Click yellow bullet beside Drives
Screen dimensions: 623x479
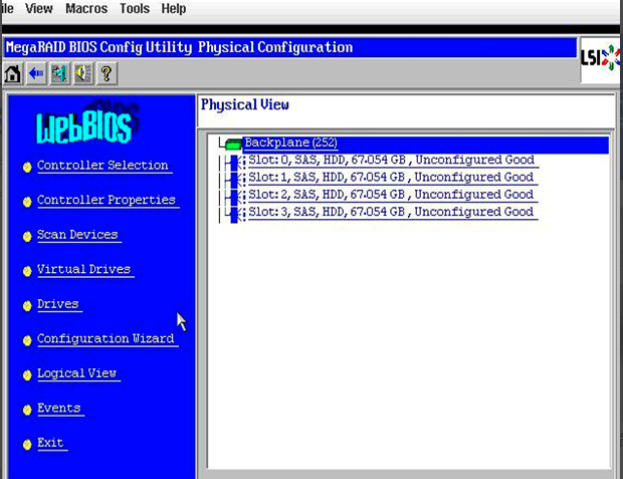click(27, 306)
